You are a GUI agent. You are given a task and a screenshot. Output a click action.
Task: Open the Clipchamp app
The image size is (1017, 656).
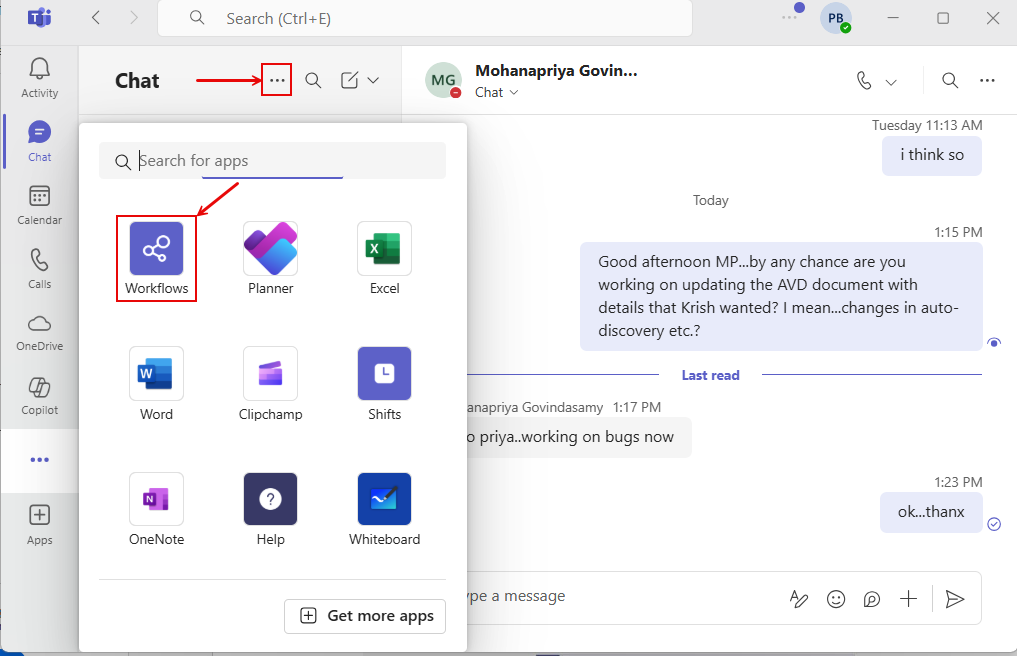(270, 374)
